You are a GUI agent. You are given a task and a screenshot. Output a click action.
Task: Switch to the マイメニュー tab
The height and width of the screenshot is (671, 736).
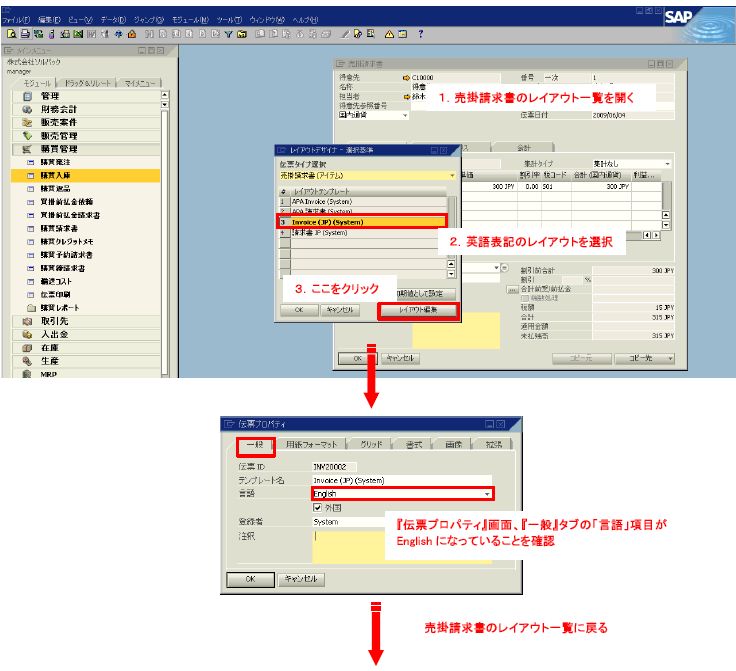pos(140,83)
